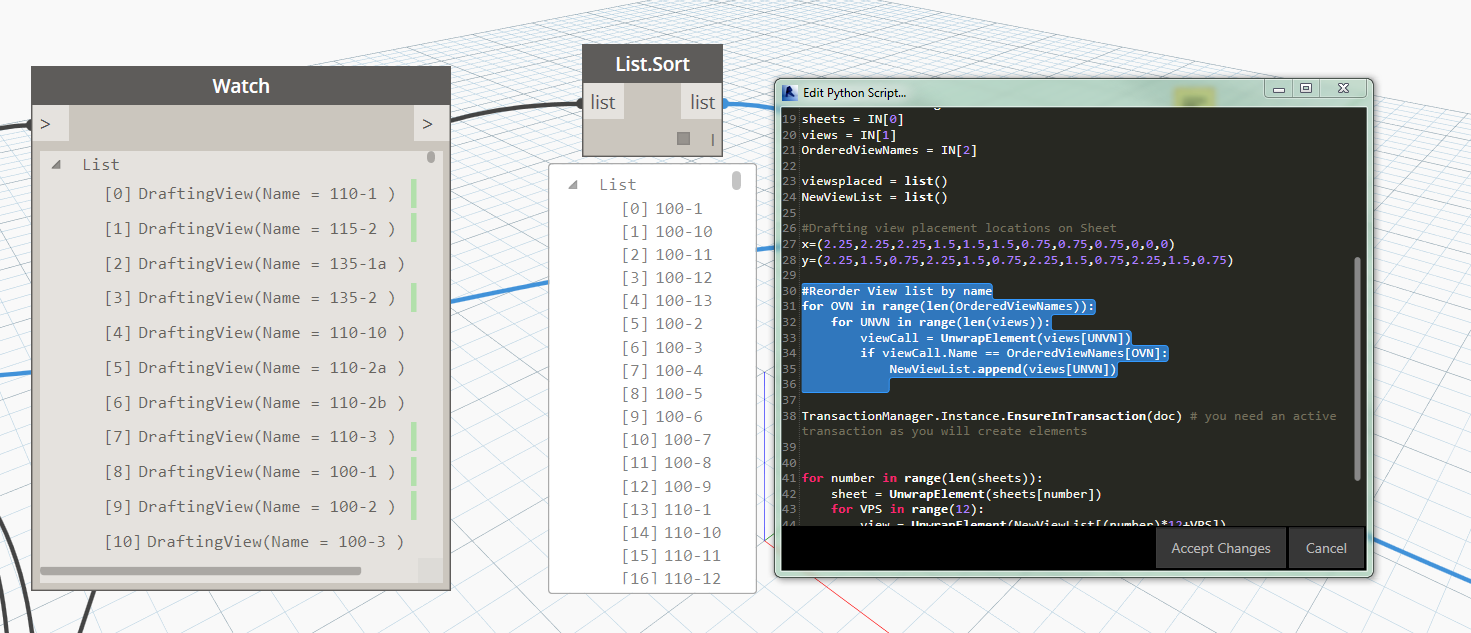Click preview item [14] 110-10
1471x633 pixels.
click(671, 533)
